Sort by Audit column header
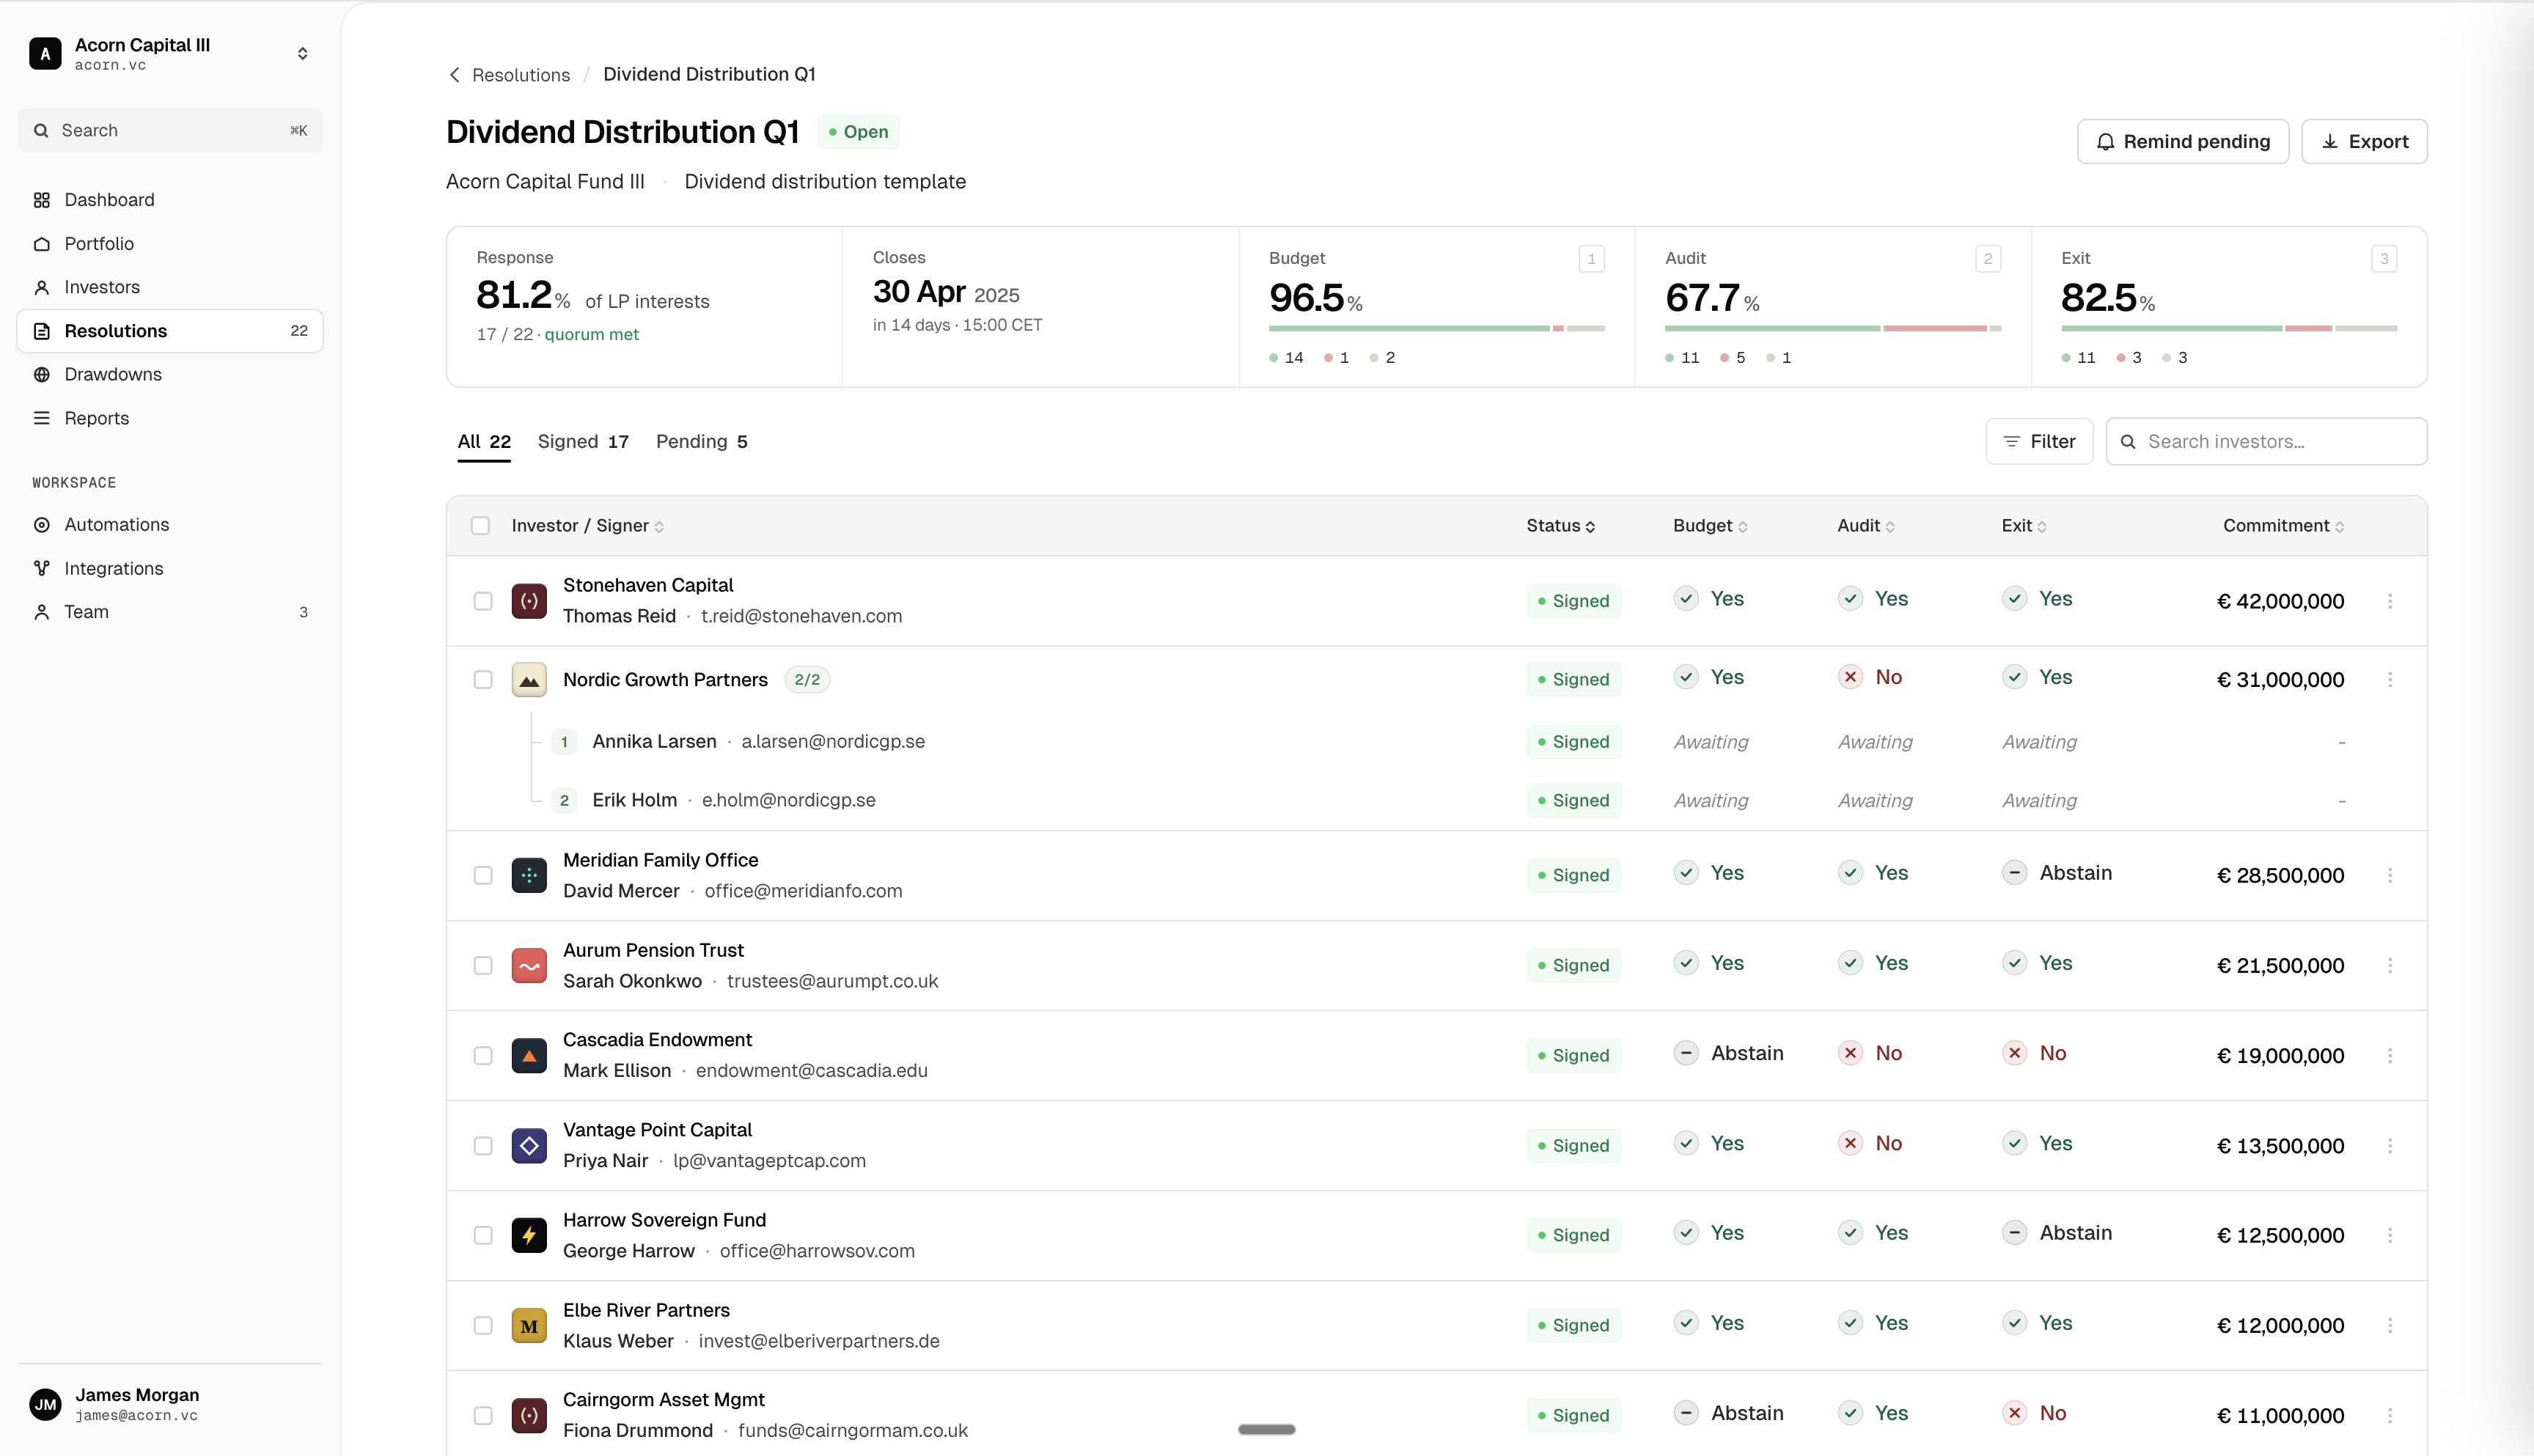The width and height of the screenshot is (2534, 1456). [1866, 526]
